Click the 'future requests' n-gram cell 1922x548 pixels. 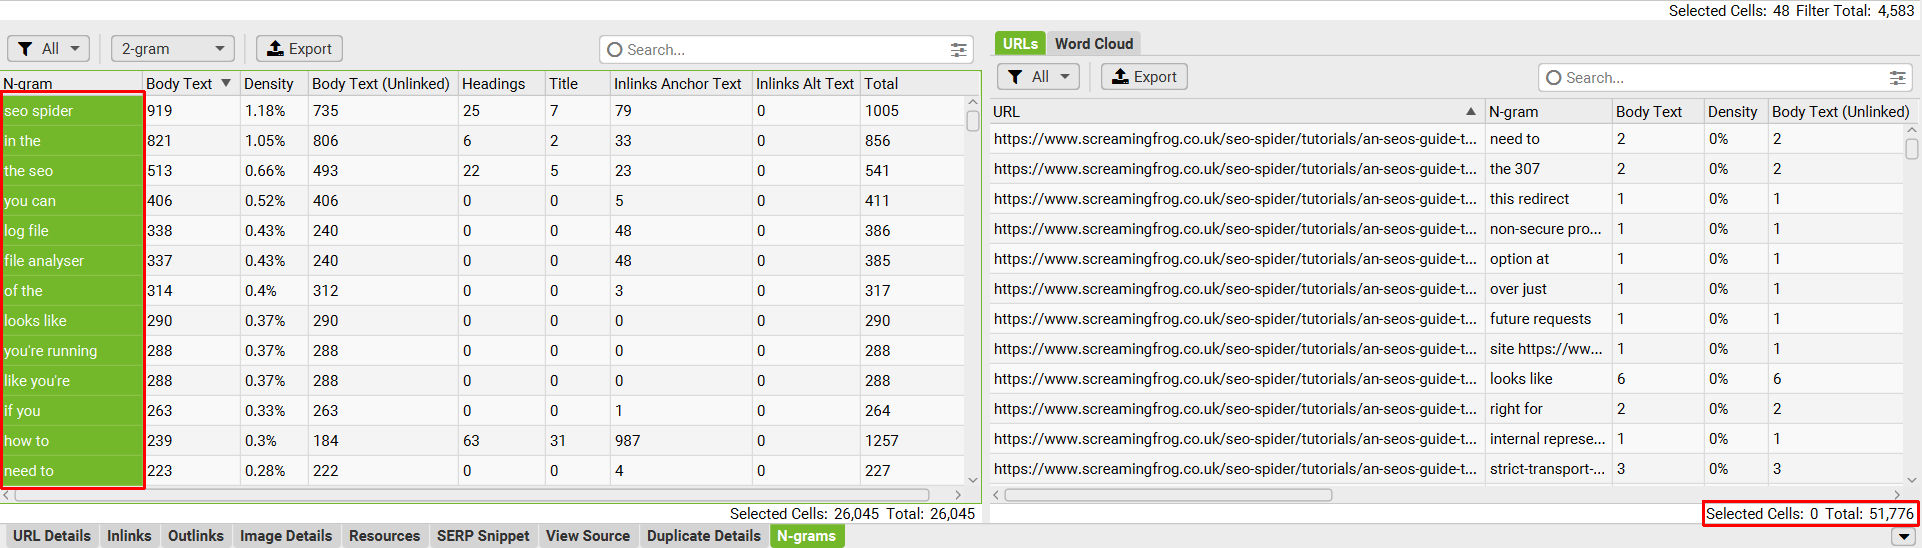pyautogui.click(x=1548, y=319)
